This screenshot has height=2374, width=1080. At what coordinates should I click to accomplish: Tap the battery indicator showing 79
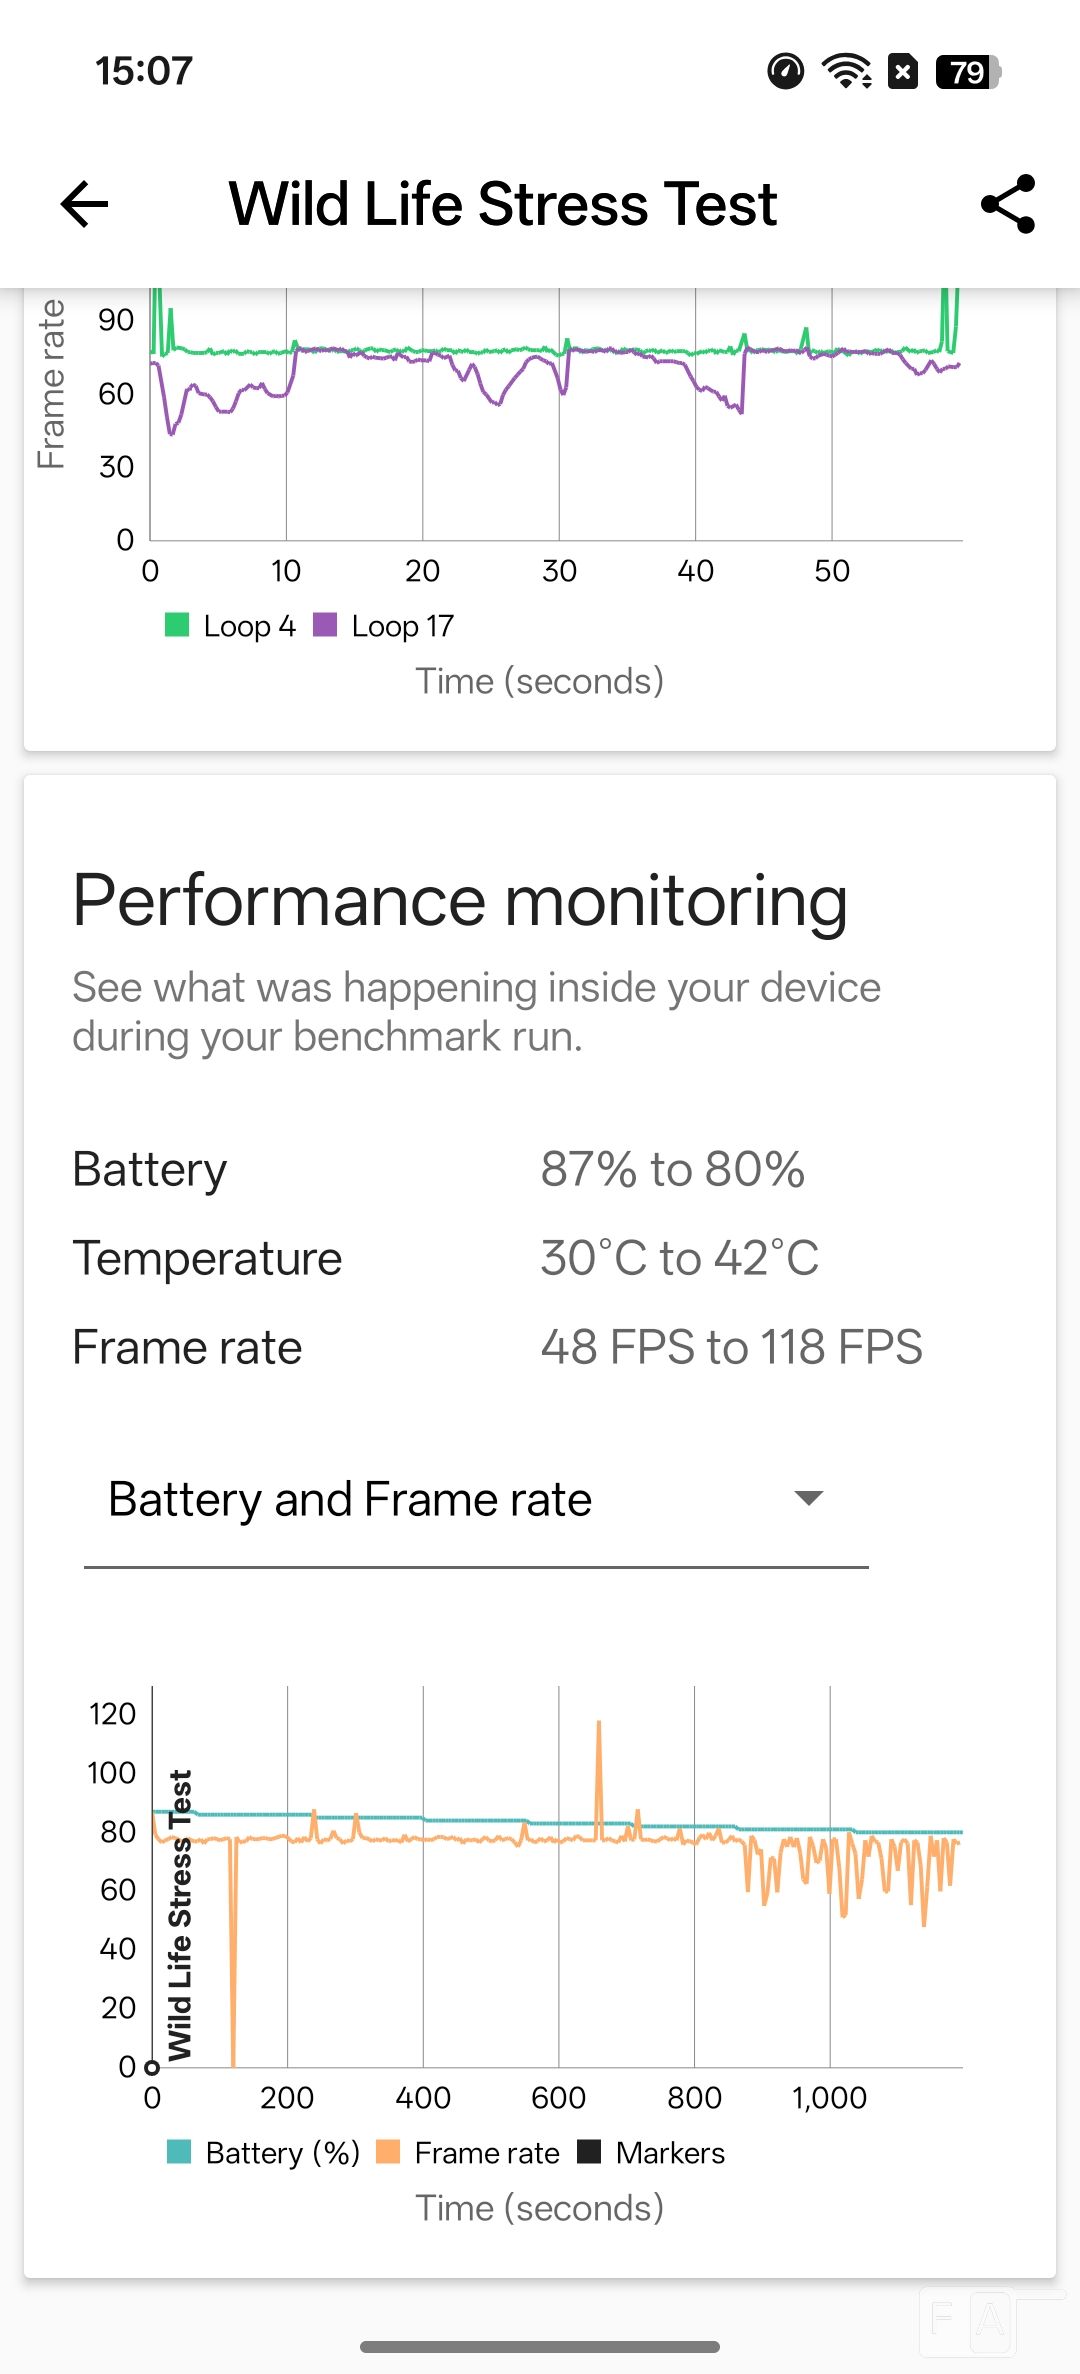(967, 72)
